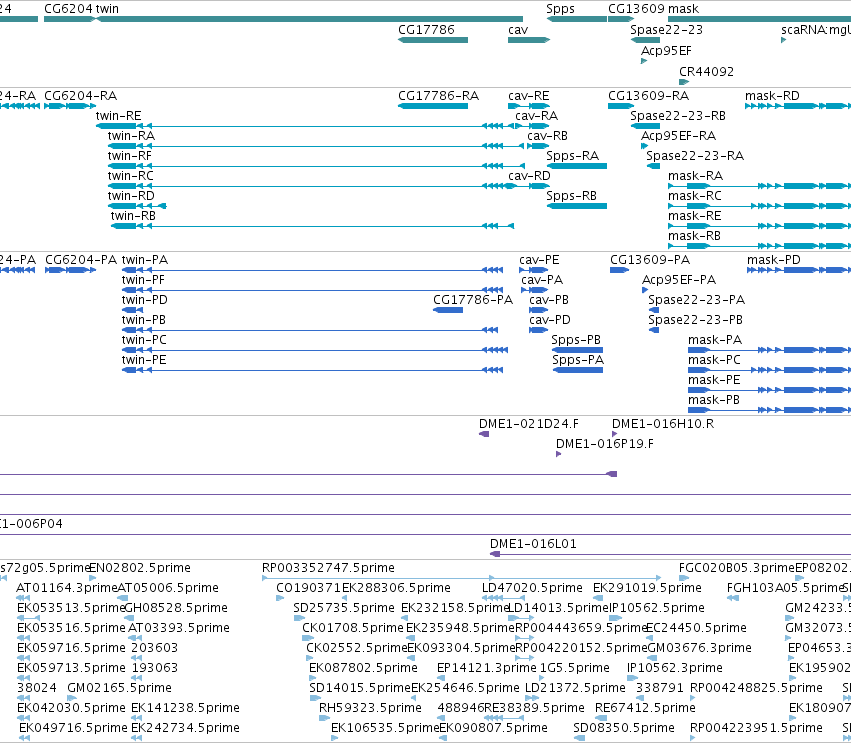Select the Acp95EF gene label
This screenshot has width=851, height=743.
click(666, 51)
